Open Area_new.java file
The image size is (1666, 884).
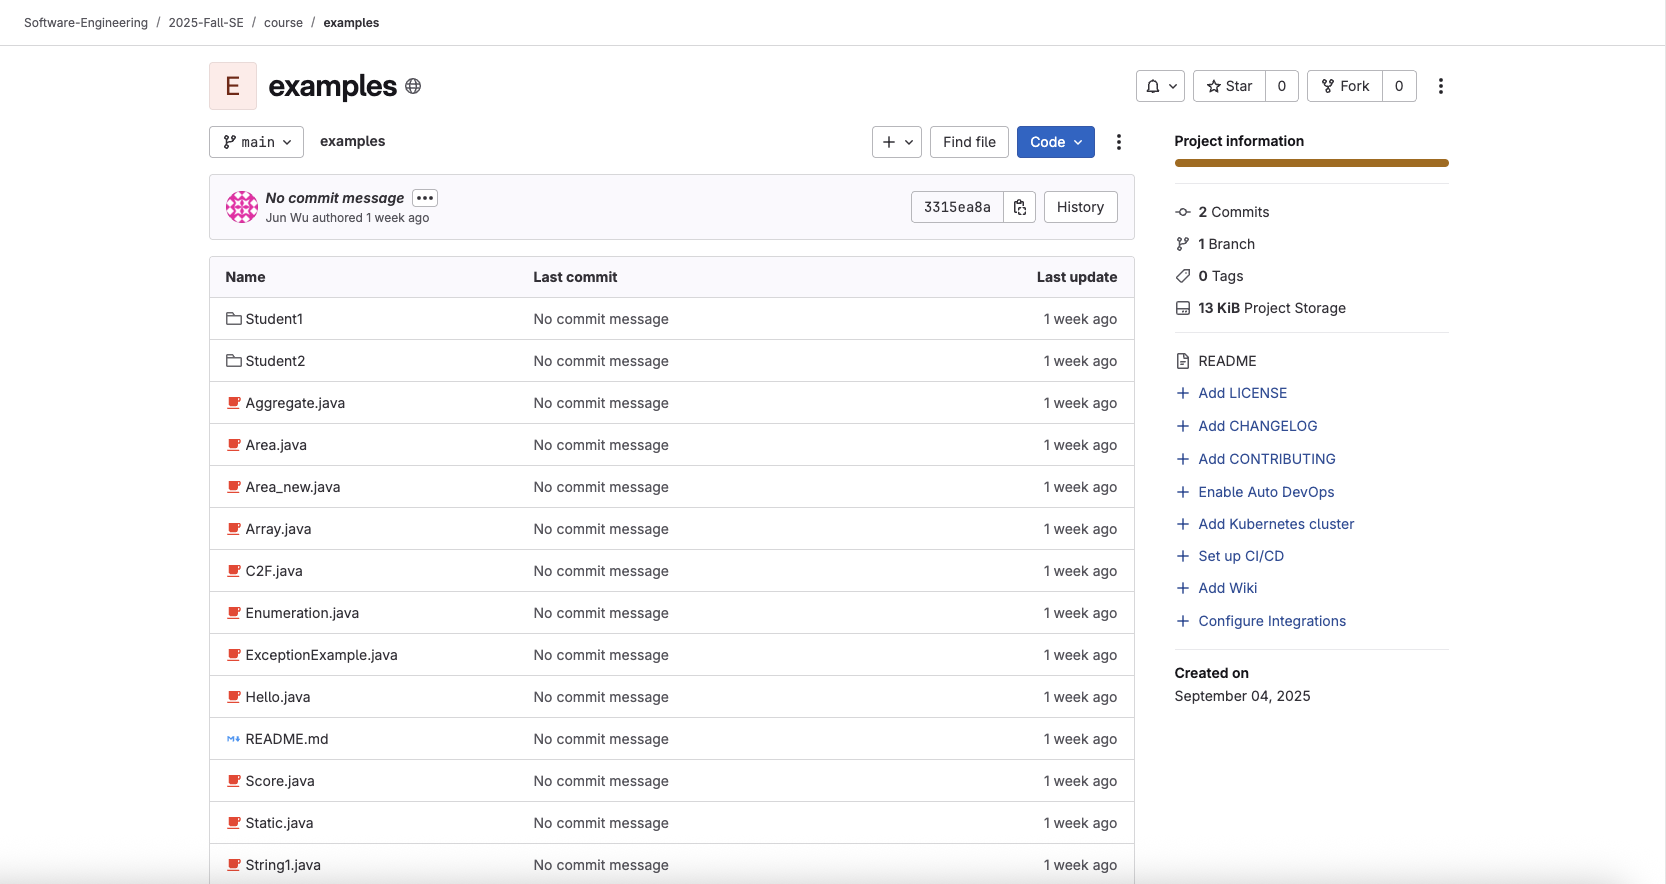point(293,487)
